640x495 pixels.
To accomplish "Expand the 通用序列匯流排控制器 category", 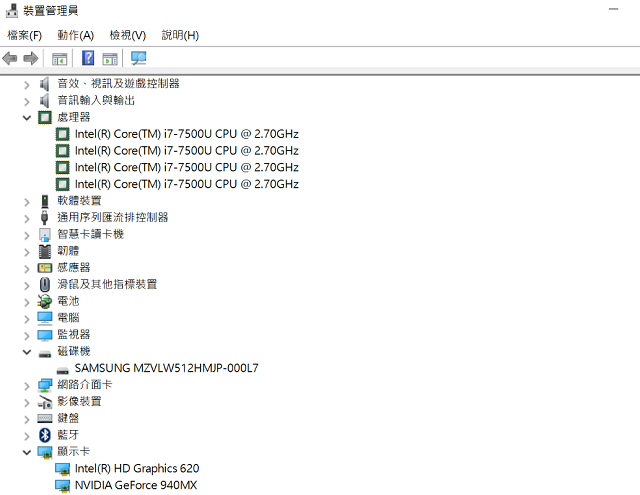I will [x=27, y=219].
